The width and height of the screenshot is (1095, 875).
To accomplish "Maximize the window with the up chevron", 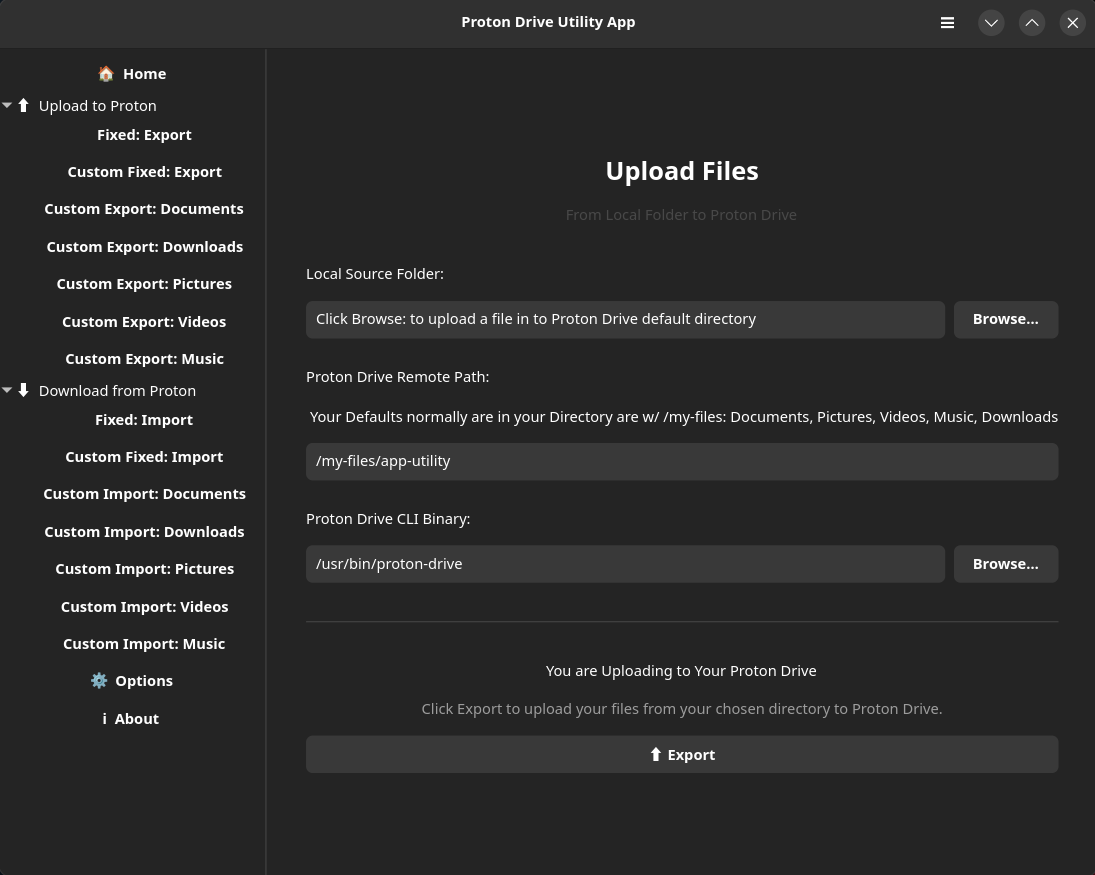I will point(1031,23).
